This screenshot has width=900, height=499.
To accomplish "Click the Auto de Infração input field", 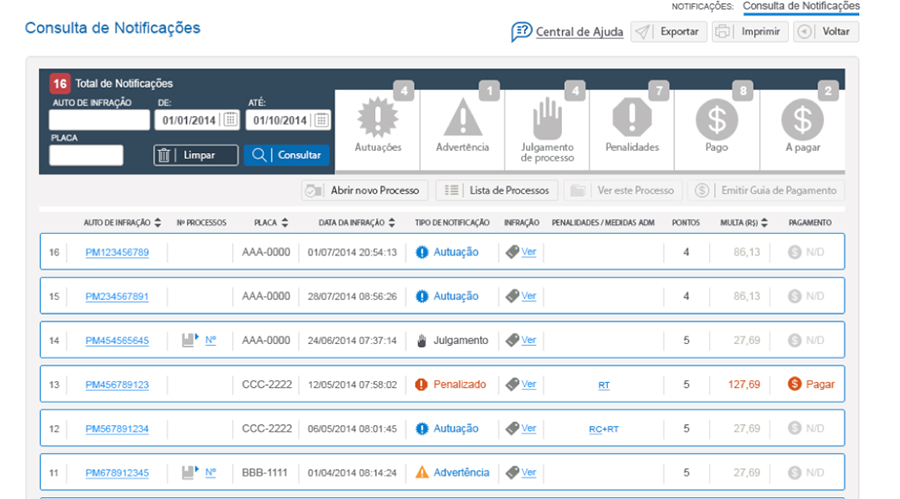I will click(98, 120).
